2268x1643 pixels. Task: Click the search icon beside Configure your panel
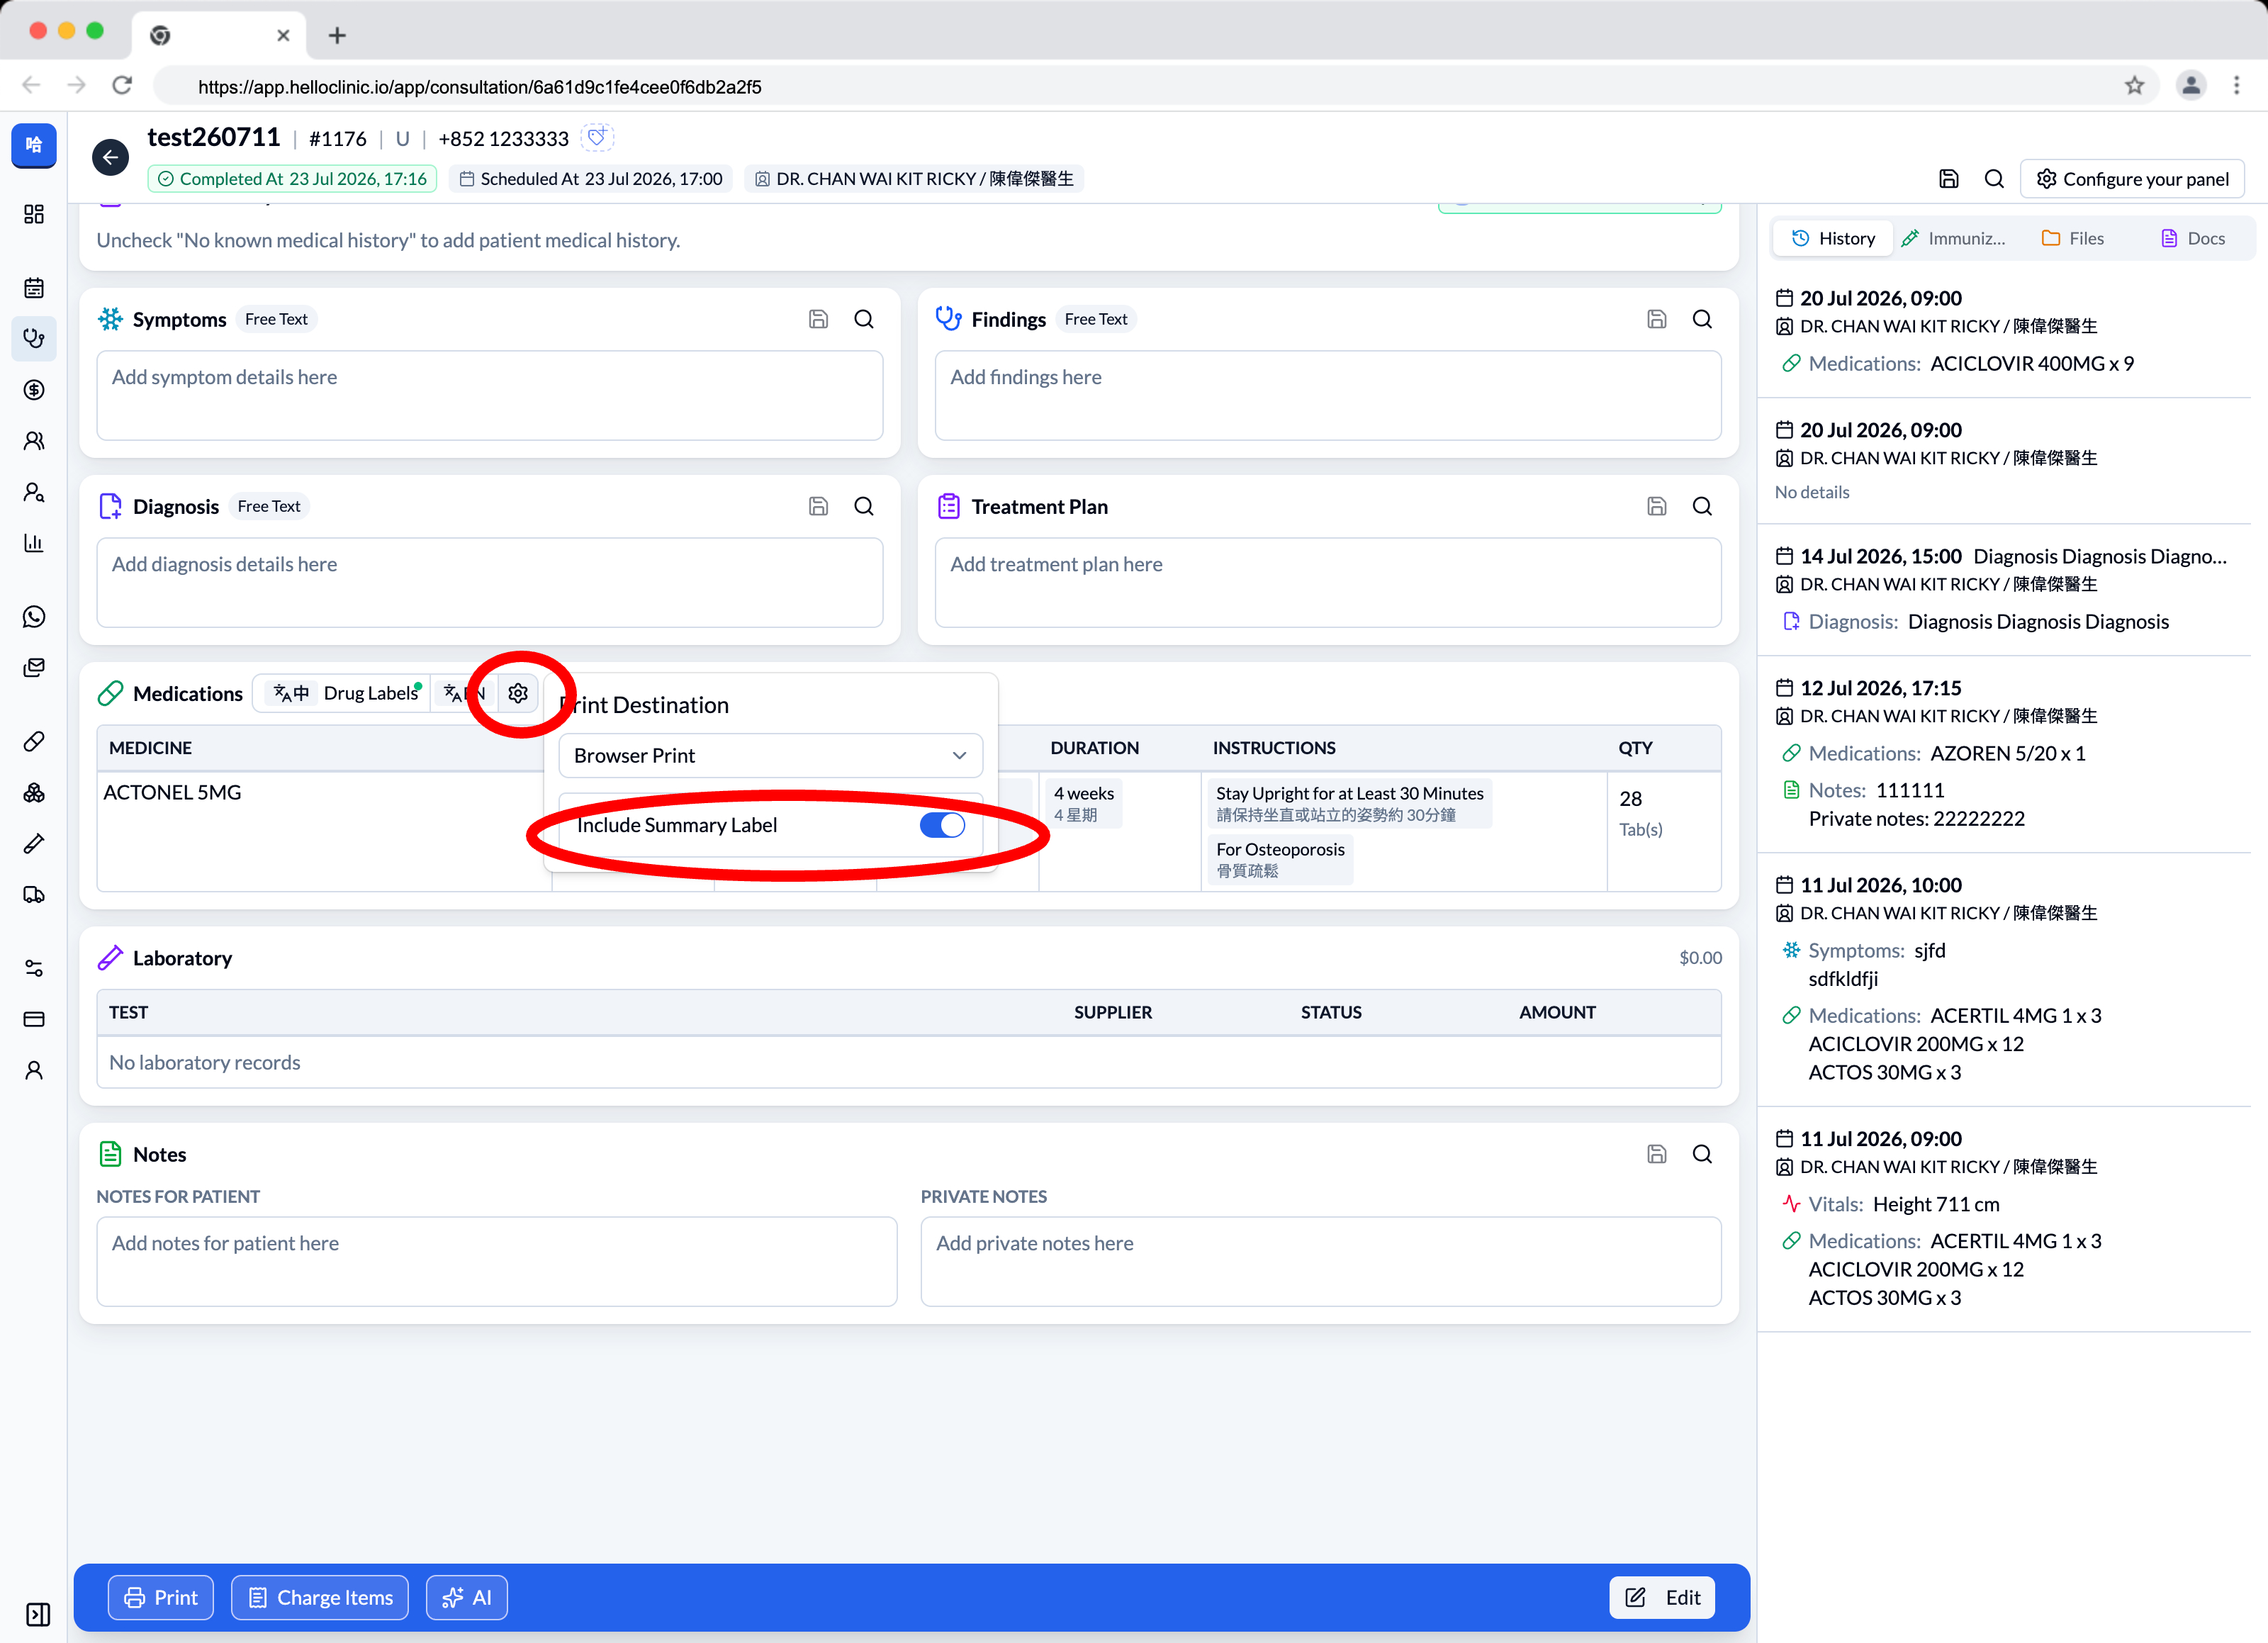pyautogui.click(x=1994, y=179)
